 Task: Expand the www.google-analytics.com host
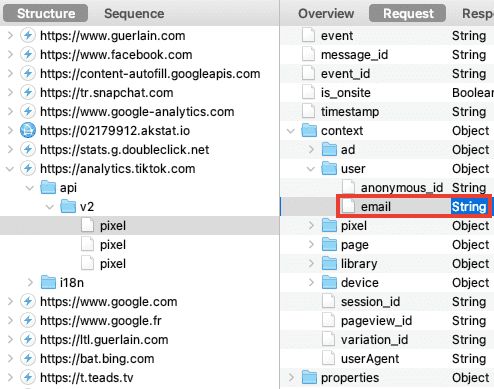10,111
